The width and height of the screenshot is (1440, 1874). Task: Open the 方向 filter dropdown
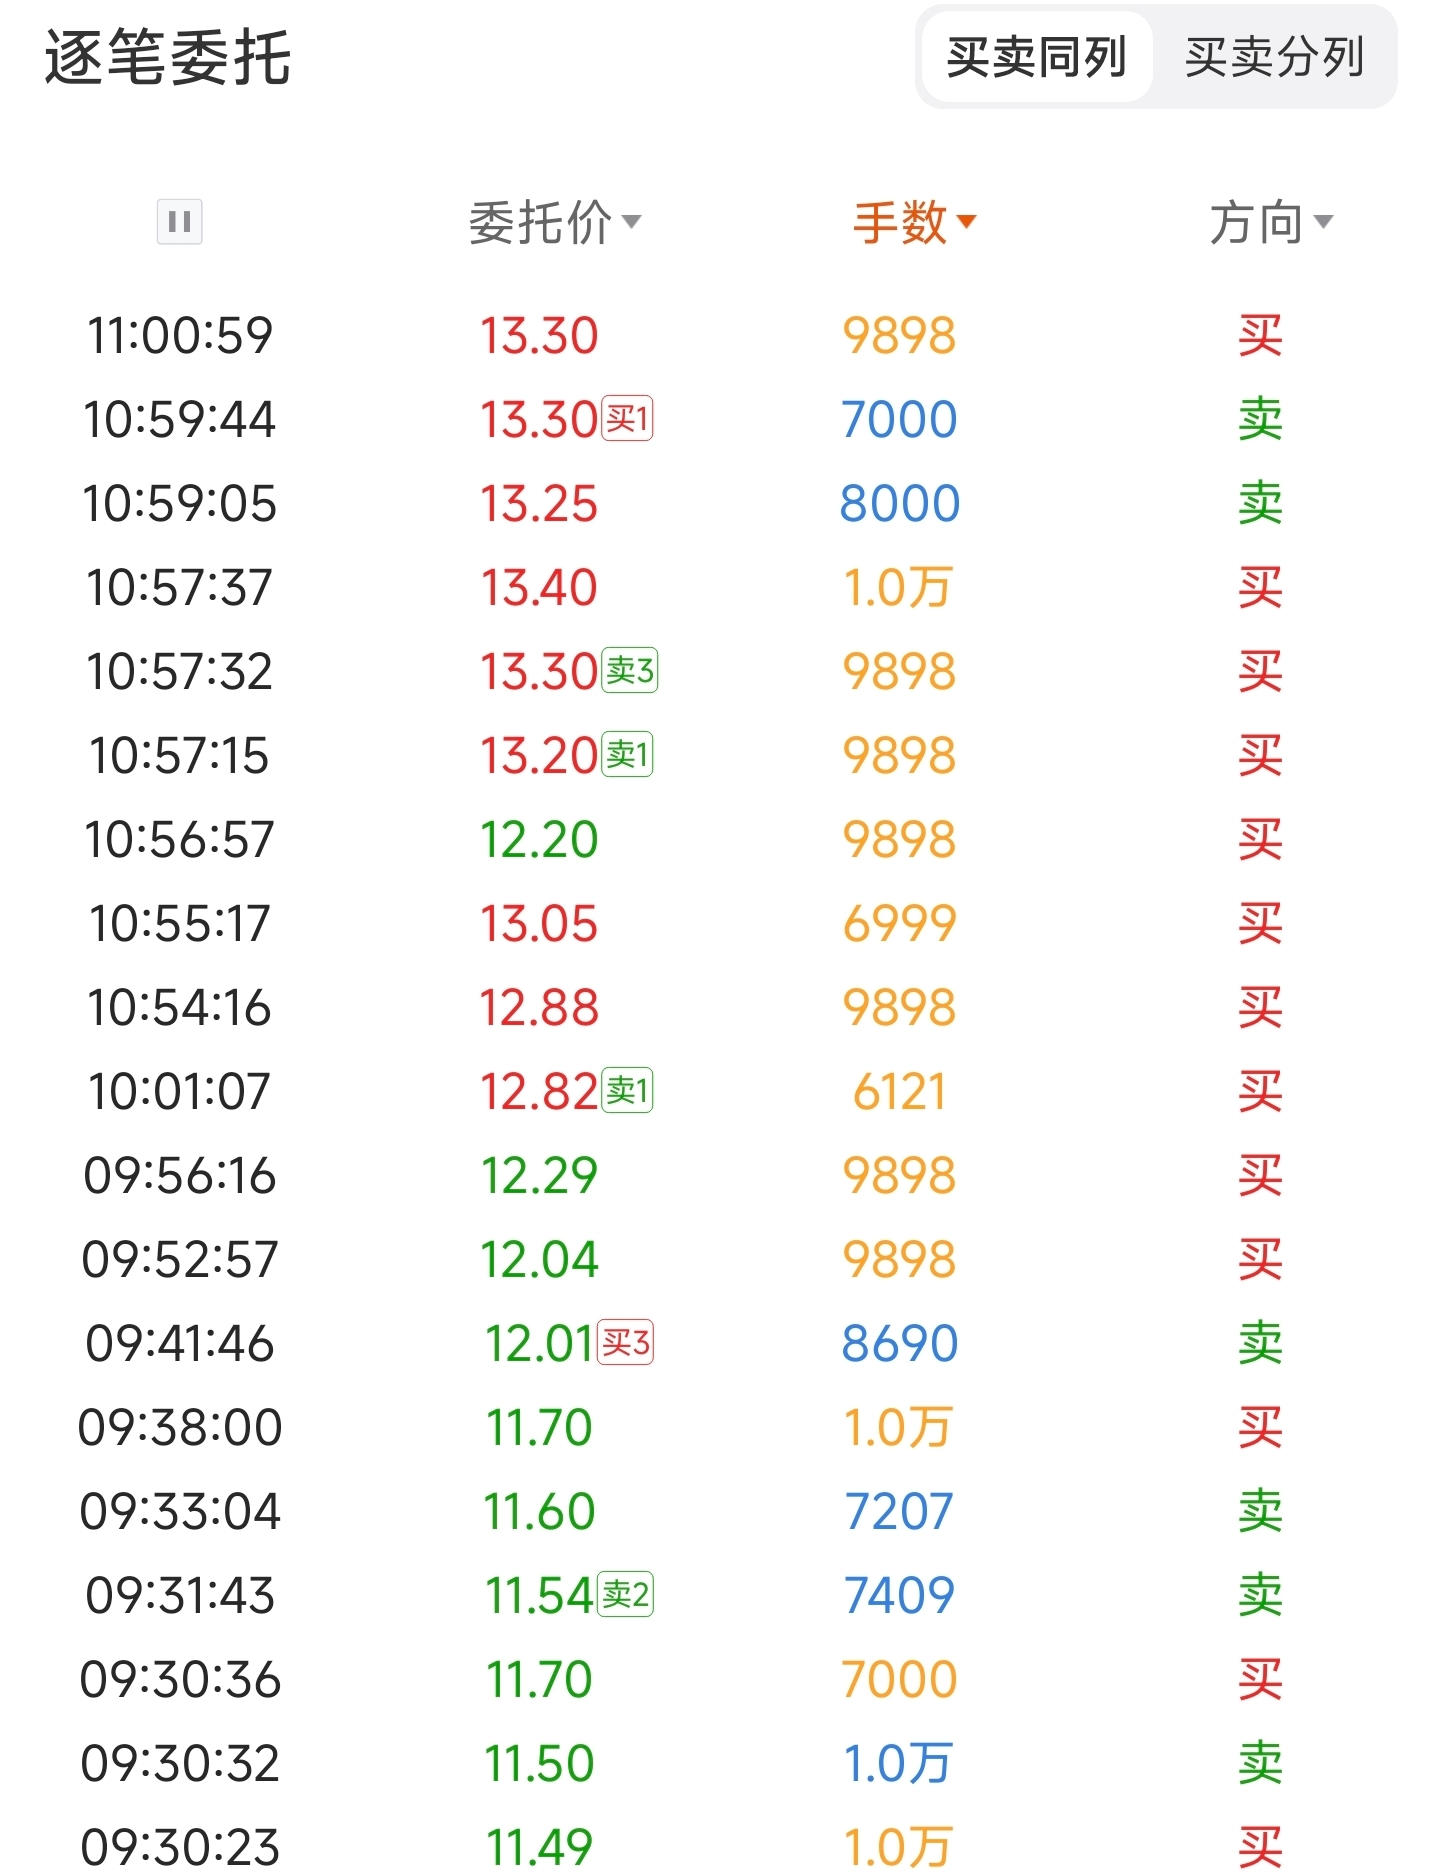(1270, 222)
